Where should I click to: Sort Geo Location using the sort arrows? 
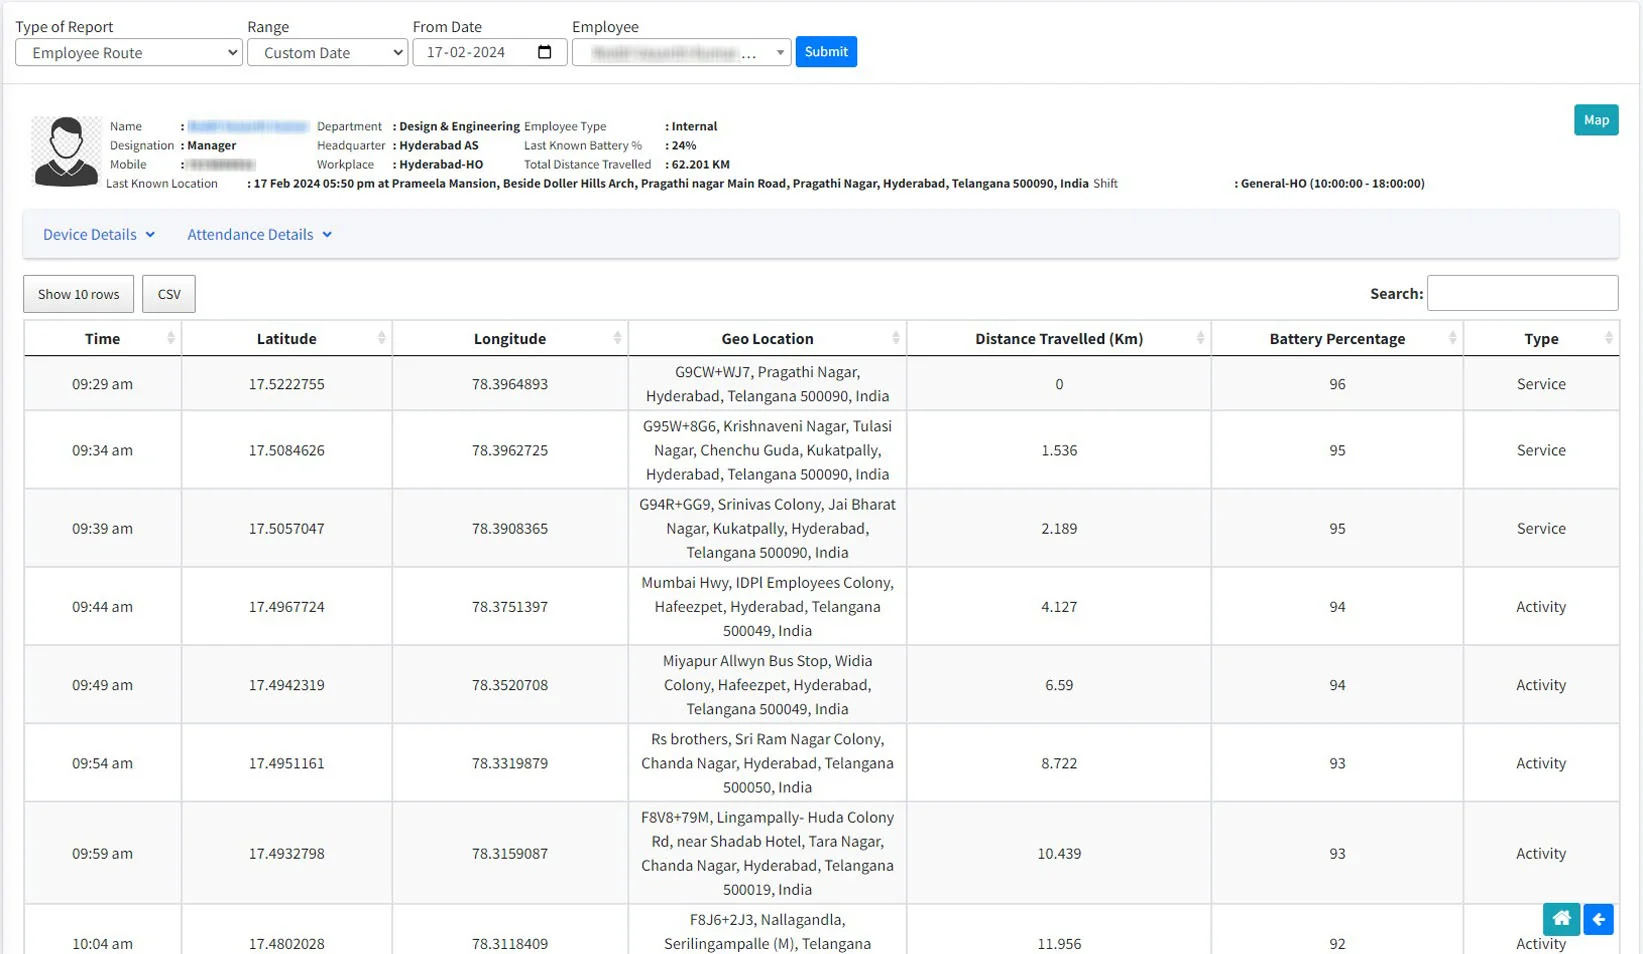(x=897, y=338)
